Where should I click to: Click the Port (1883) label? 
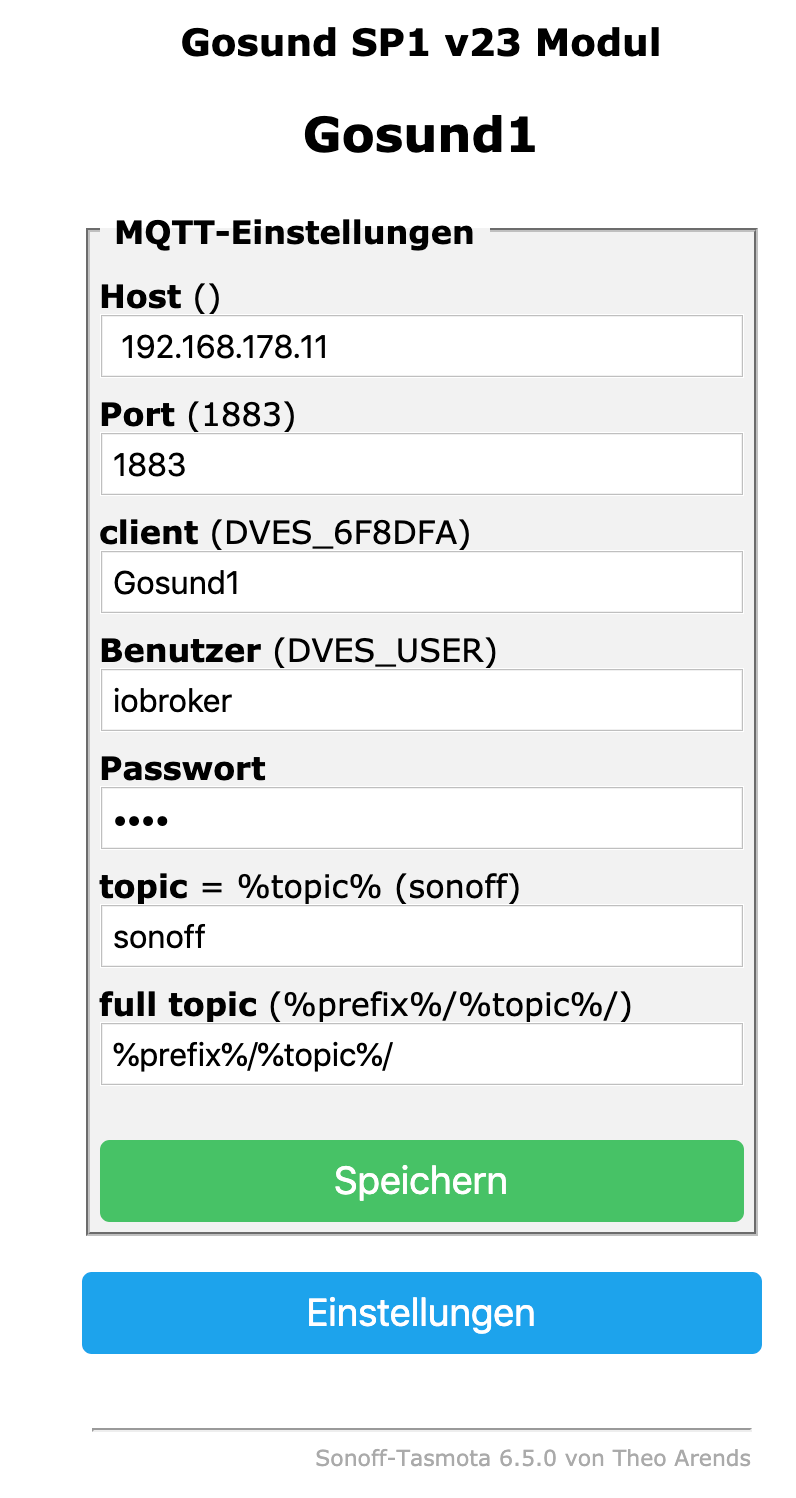coord(198,415)
